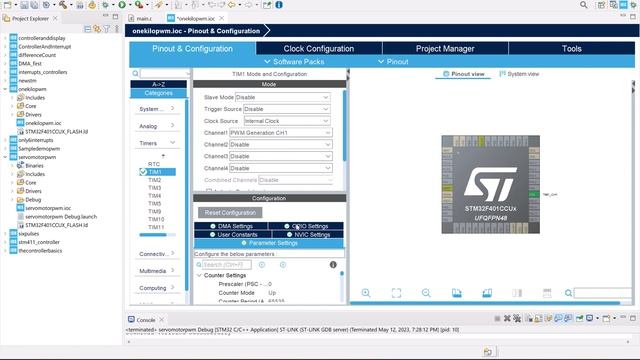Click Link with Editor in Project Explorer

click(97, 29)
